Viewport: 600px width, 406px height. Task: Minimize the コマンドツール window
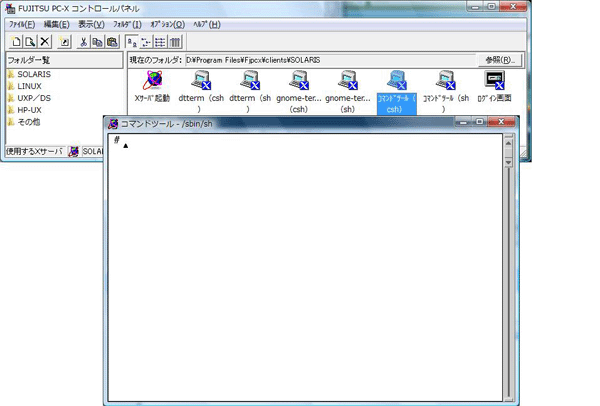pyautogui.click(x=463, y=122)
